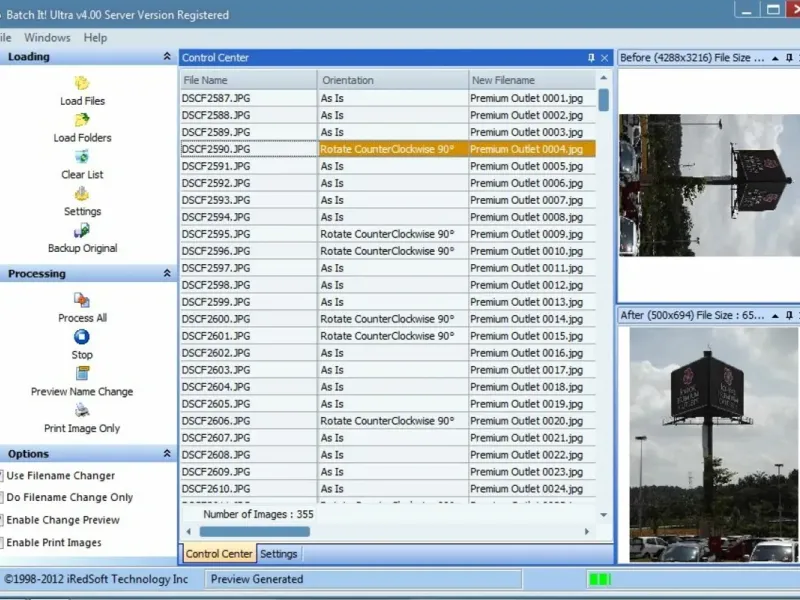Click the Preview Name Change icon
Viewport: 800px width, 600px height.
point(82,374)
